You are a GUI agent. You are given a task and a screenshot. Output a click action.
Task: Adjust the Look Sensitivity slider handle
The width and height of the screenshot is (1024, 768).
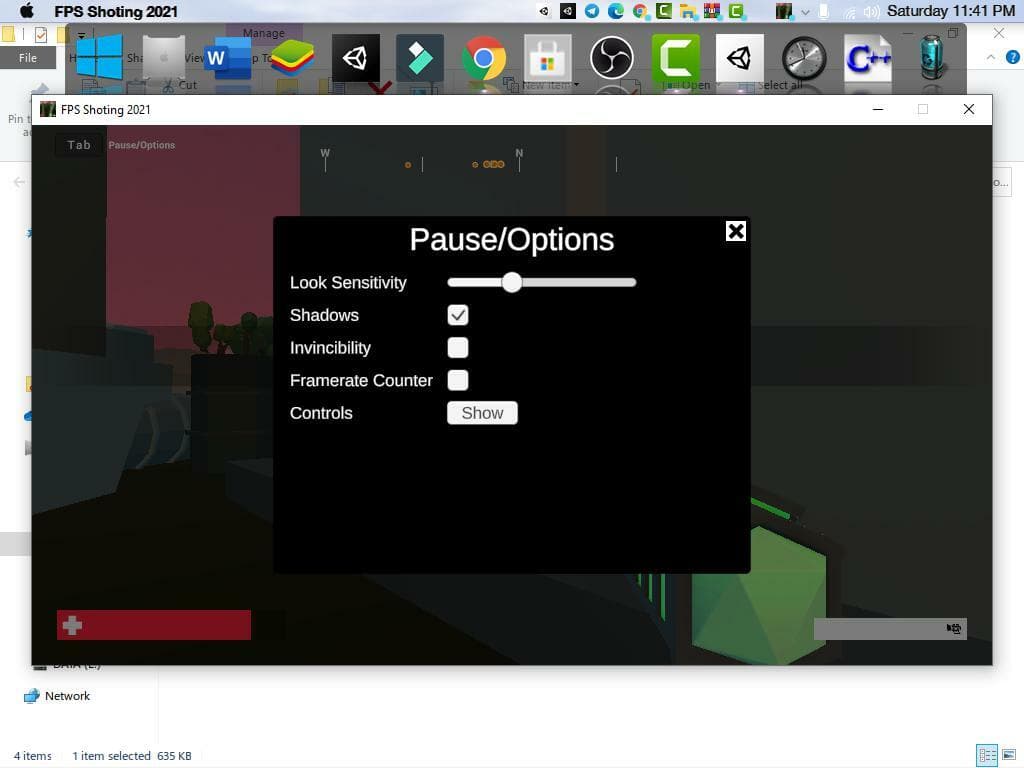pyautogui.click(x=512, y=282)
